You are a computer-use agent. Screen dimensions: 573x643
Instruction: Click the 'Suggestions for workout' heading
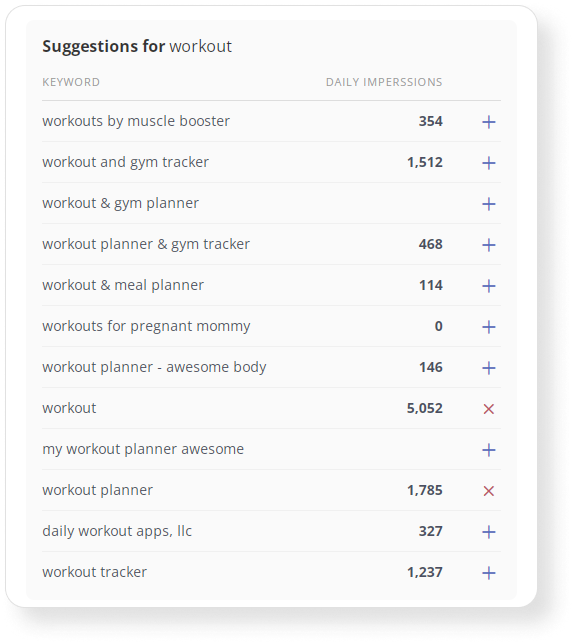point(137,46)
